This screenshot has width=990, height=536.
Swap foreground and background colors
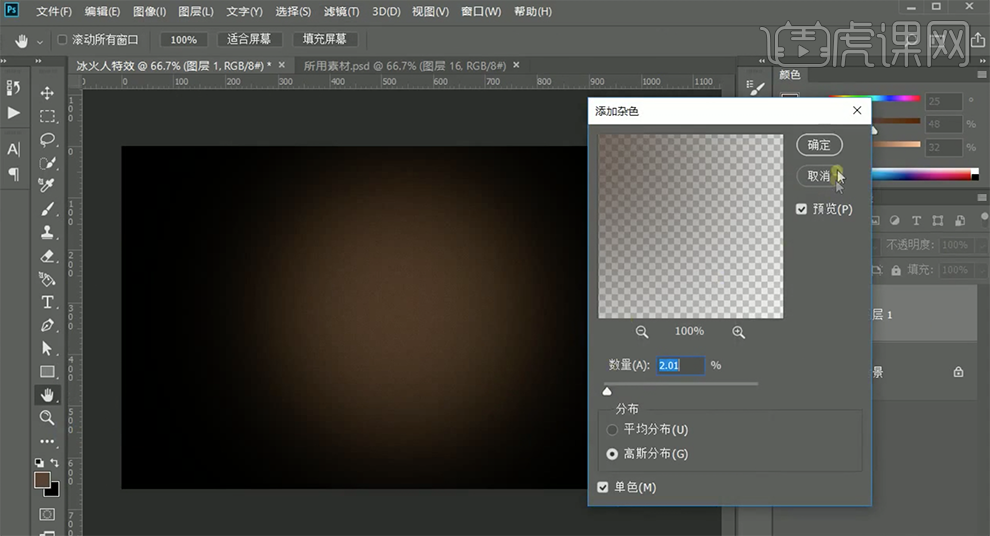click(x=55, y=463)
